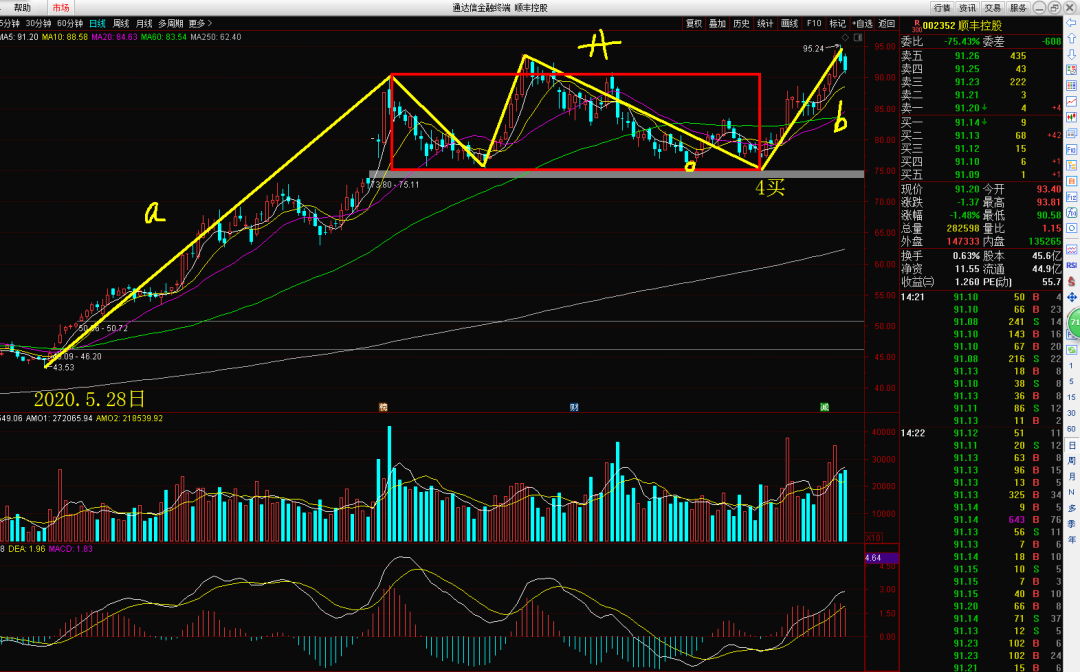
Task: Click the green circle 71 badge
Action: point(1074,323)
